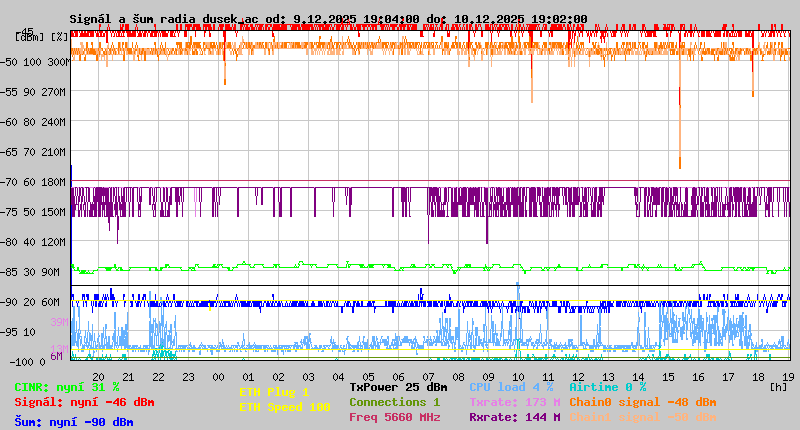The width and height of the screenshot is (800, 430).
Task: Click the purple '6M' rate marker label
Action: click(x=56, y=356)
